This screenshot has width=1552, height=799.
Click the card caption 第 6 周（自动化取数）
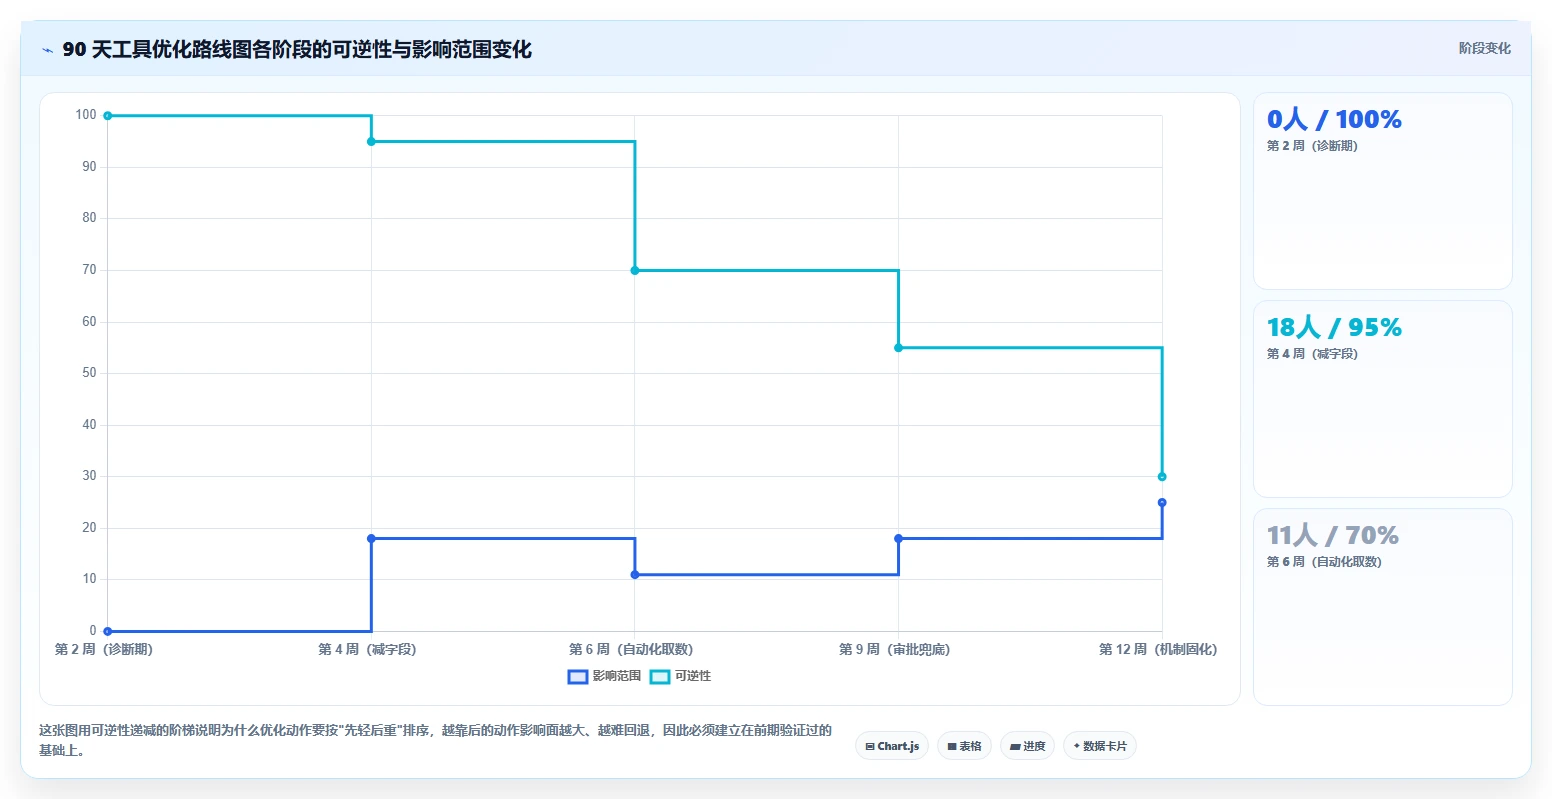(x=1324, y=562)
